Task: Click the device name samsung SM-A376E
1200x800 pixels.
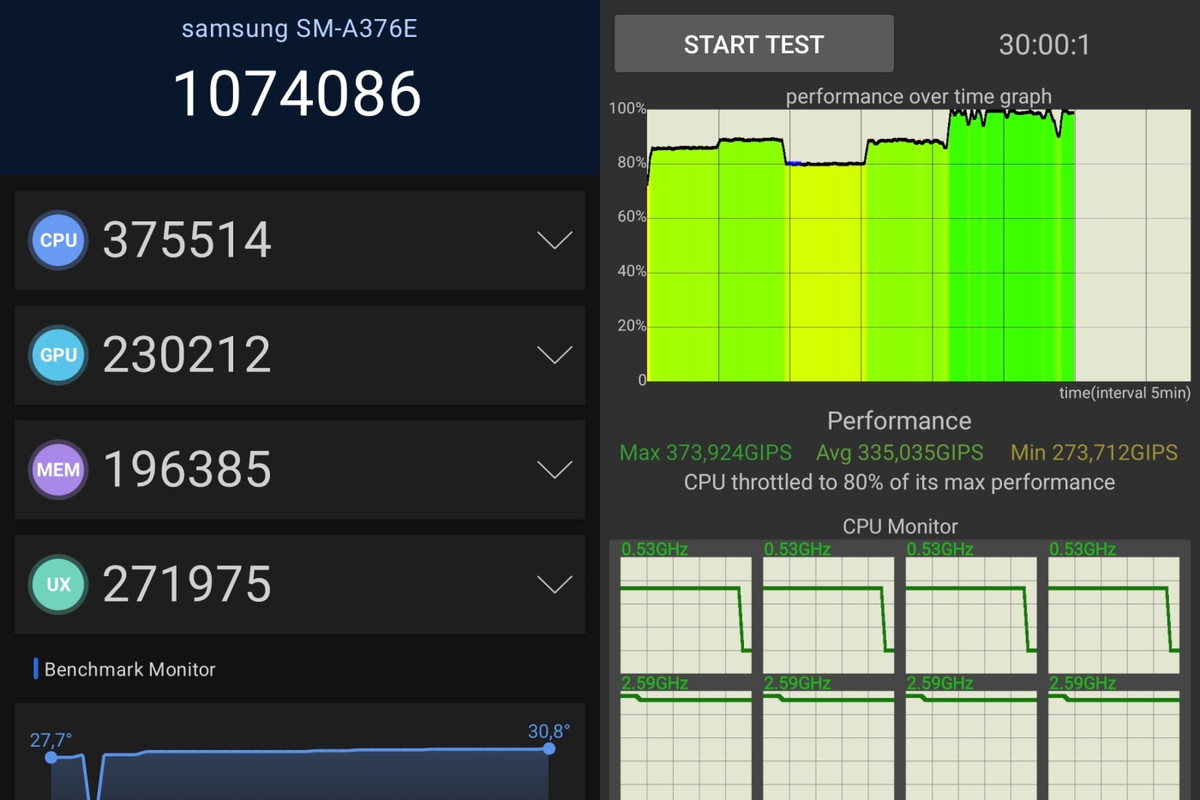Action: 299,28
